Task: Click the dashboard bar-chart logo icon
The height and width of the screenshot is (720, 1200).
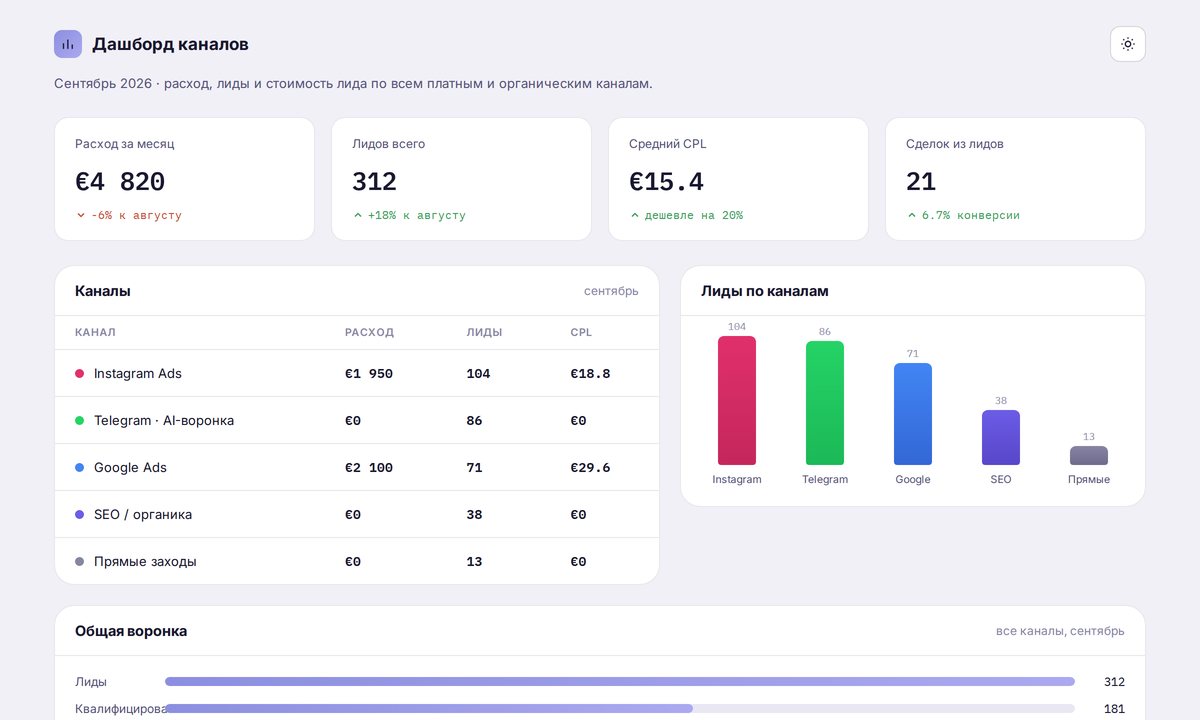Action: click(x=68, y=44)
